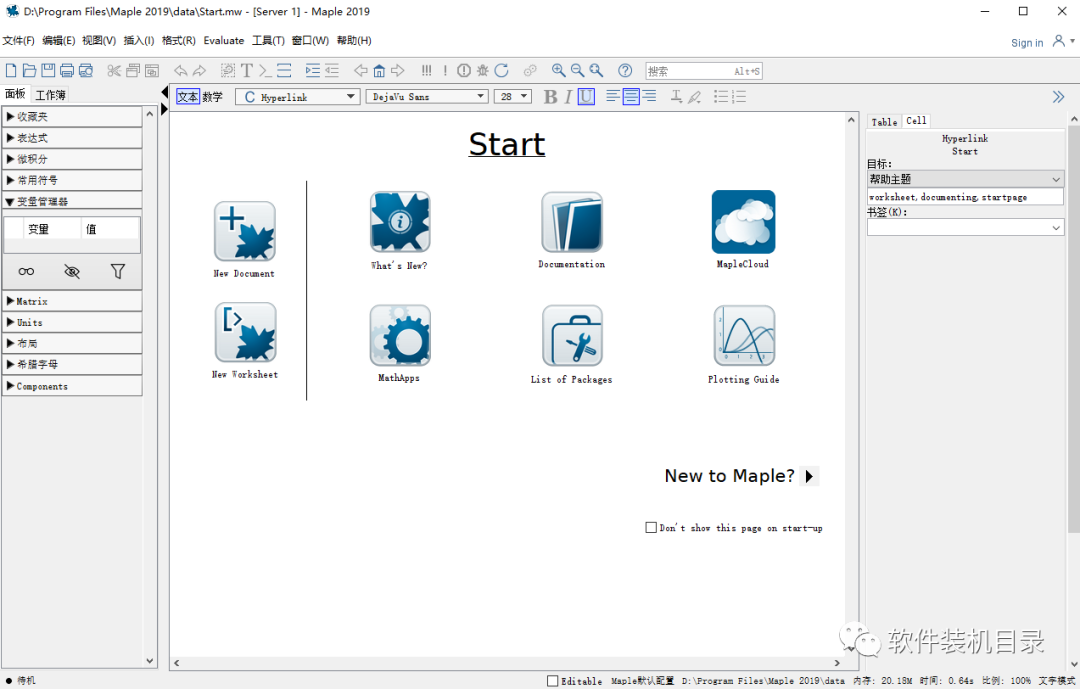This screenshot has height=689, width=1080.
Task: Switch to the 工作簿 tab
Action: coord(50,94)
